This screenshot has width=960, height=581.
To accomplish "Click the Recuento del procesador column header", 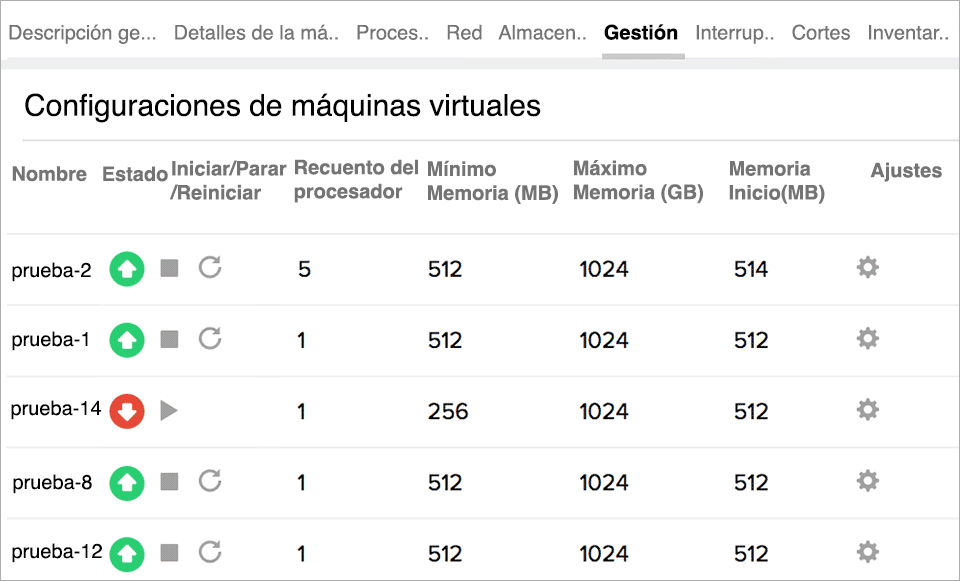I will tap(356, 180).
